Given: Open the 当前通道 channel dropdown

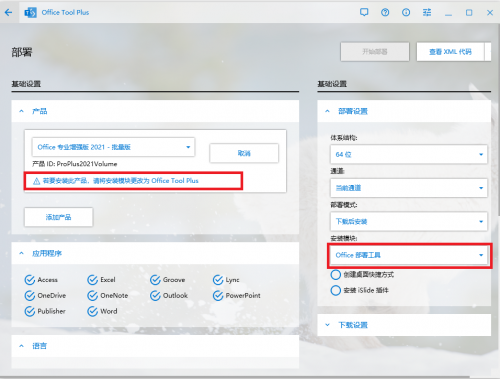Looking at the screenshot, I should click(x=409, y=188).
